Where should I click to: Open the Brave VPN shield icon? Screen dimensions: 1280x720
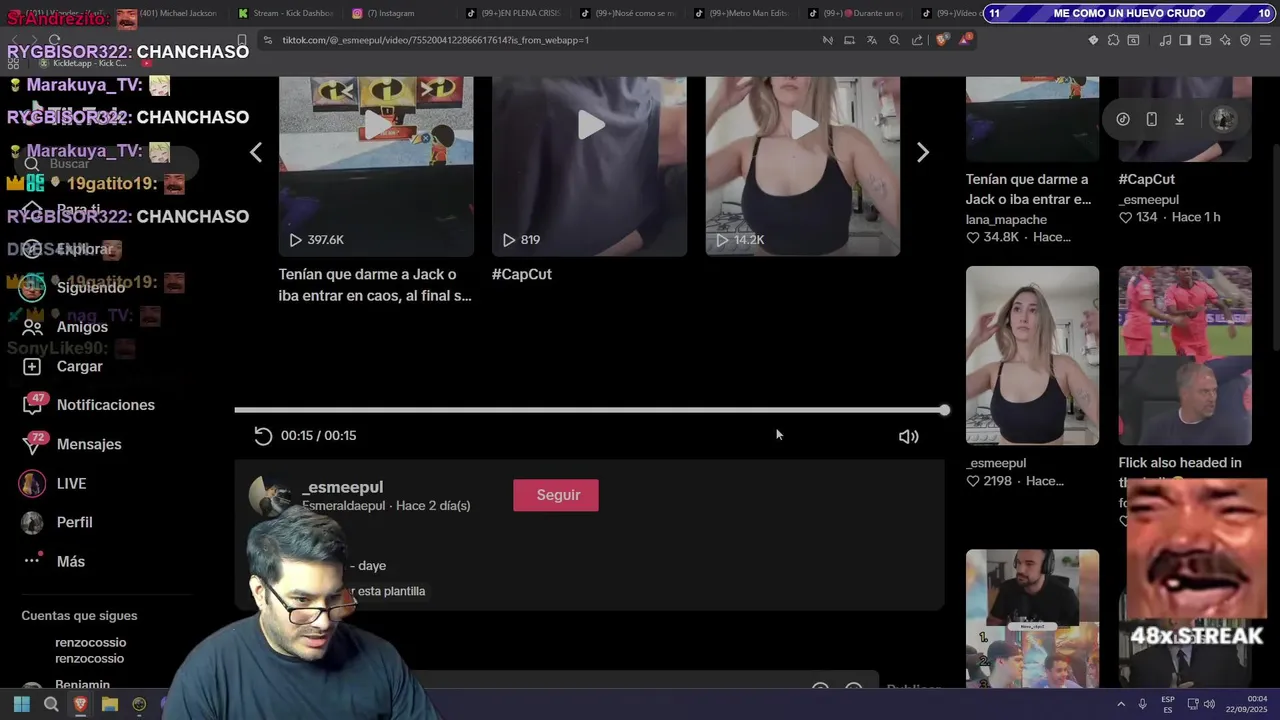pyautogui.click(x=1245, y=40)
